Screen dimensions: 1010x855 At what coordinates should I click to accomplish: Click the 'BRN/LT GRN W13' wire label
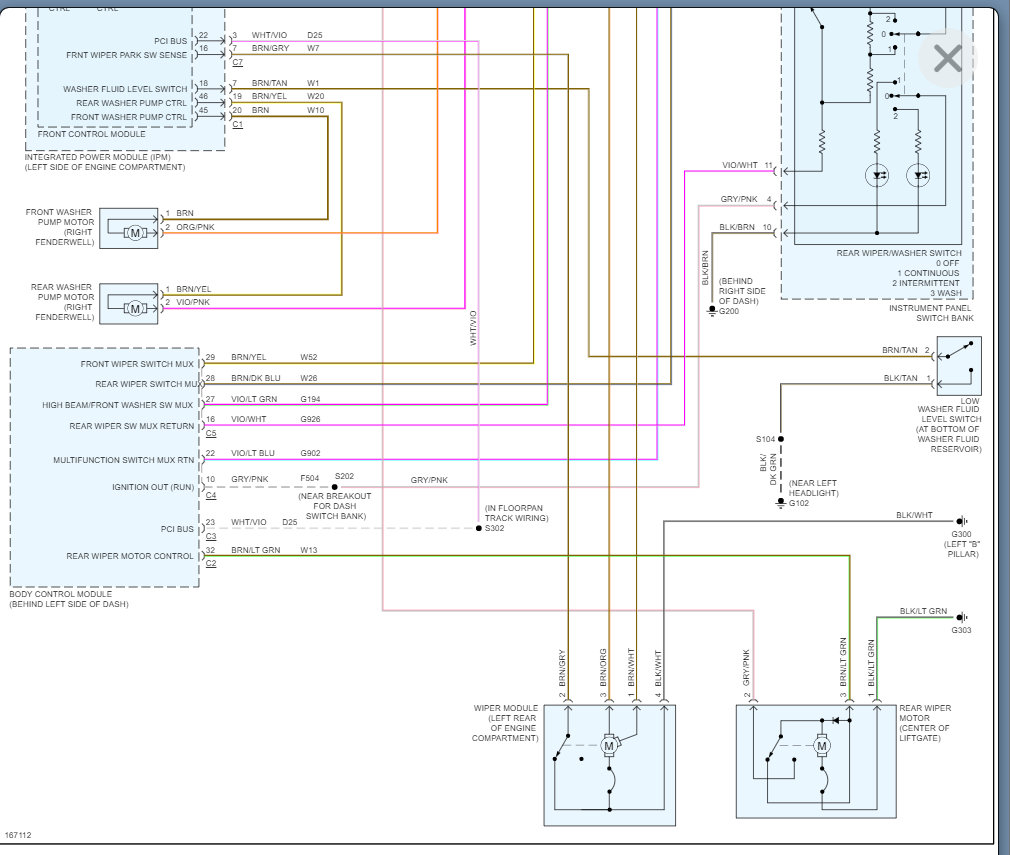point(274,550)
